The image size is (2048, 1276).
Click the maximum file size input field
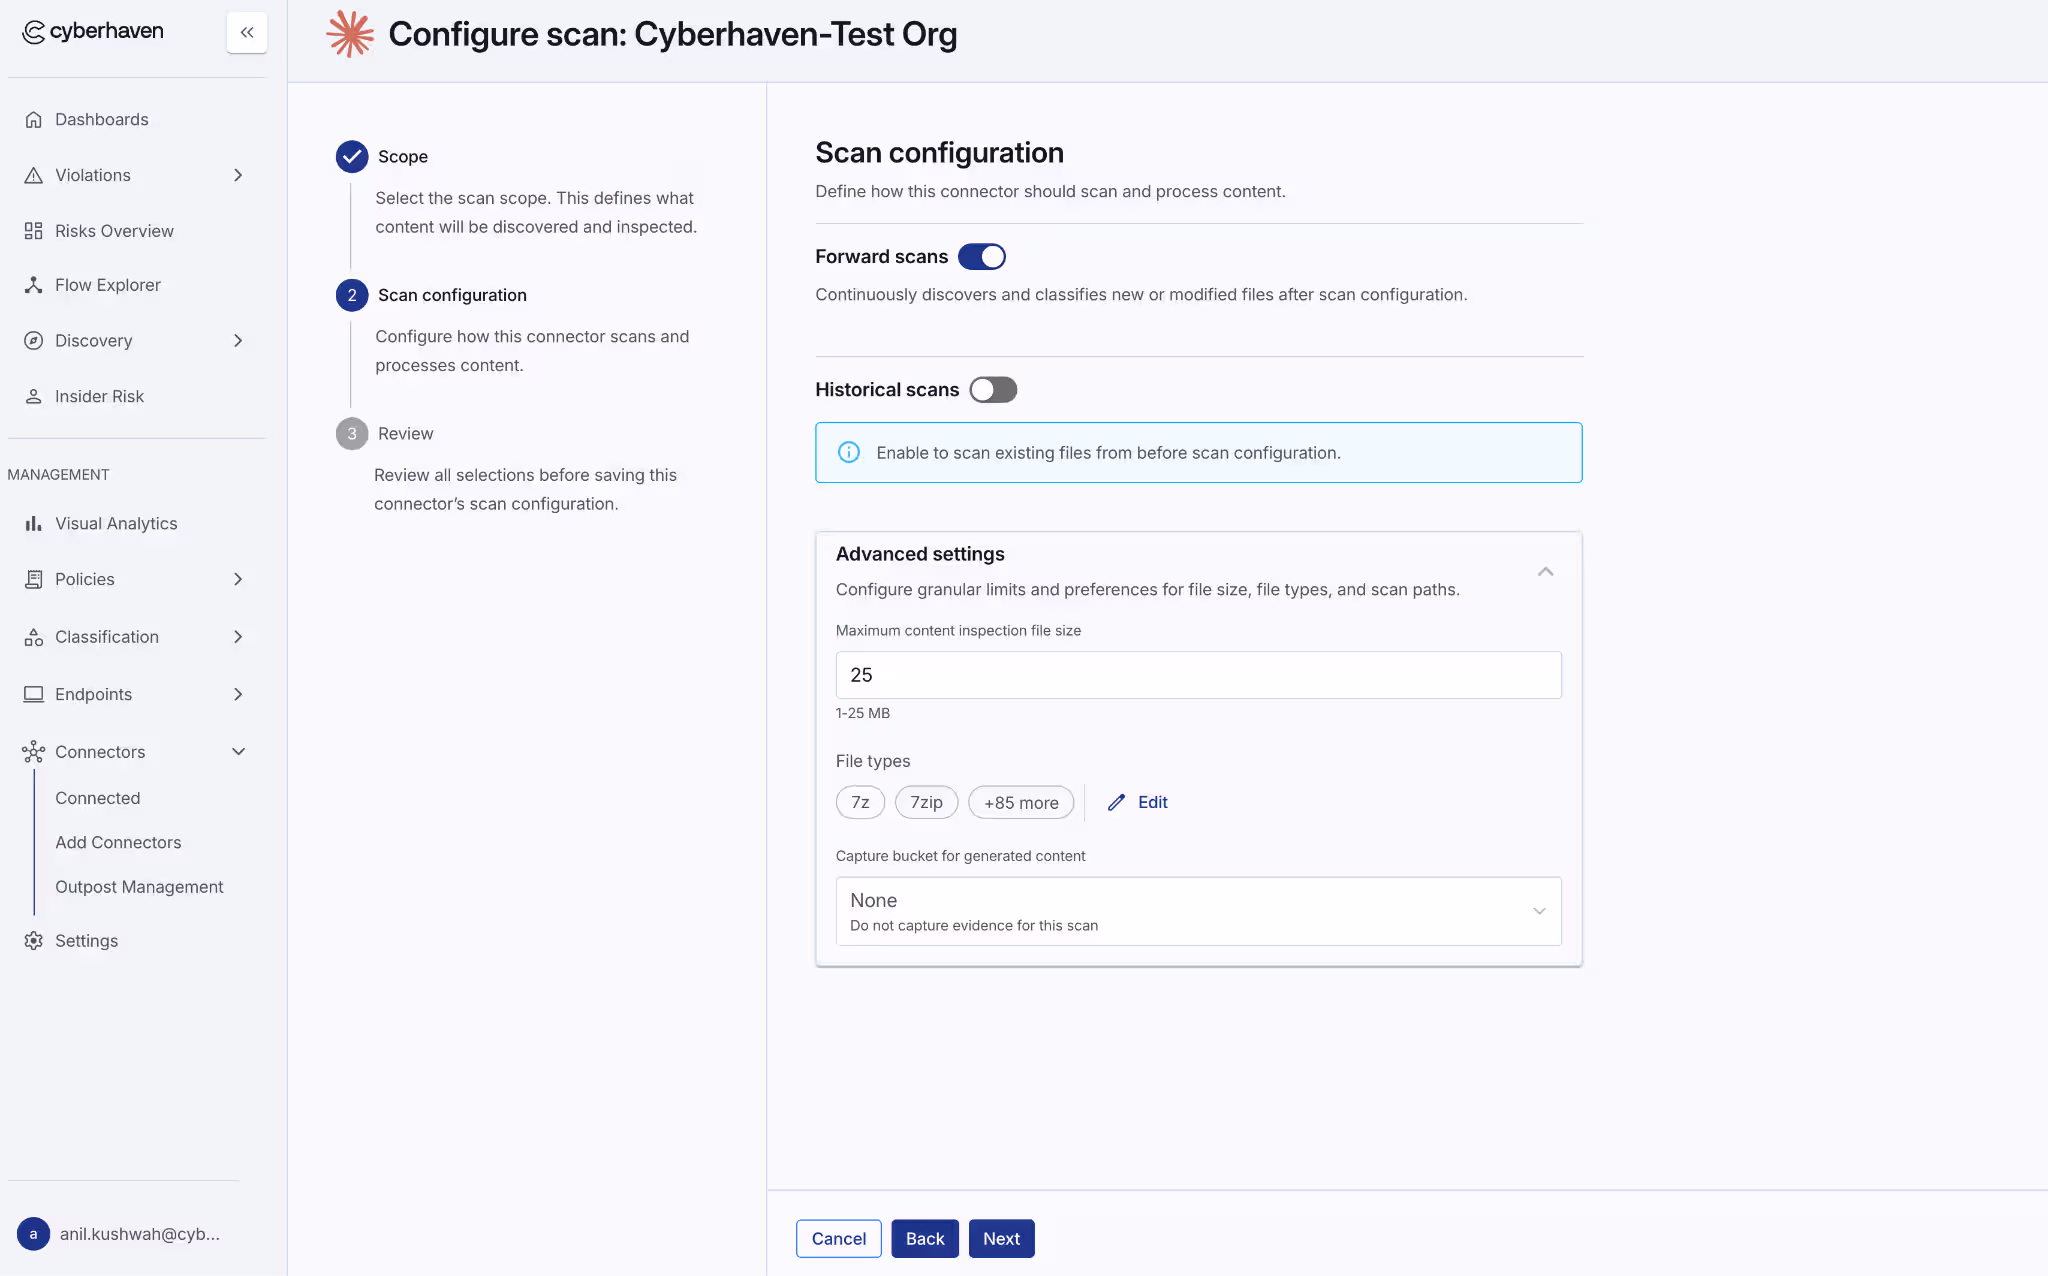click(x=1198, y=675)
